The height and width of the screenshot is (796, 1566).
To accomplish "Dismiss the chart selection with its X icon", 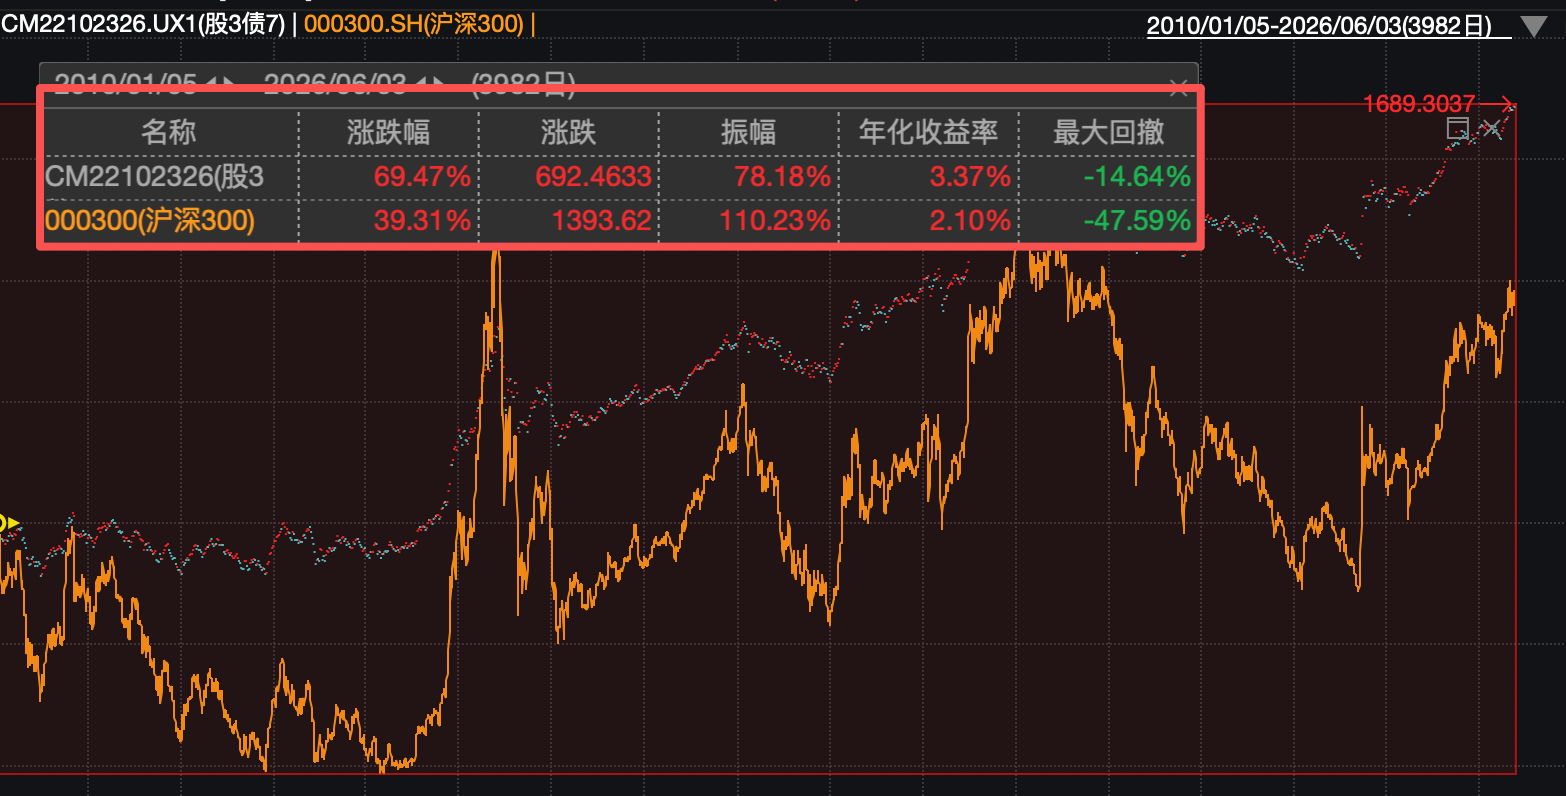I will click(x=1492, y=129).
